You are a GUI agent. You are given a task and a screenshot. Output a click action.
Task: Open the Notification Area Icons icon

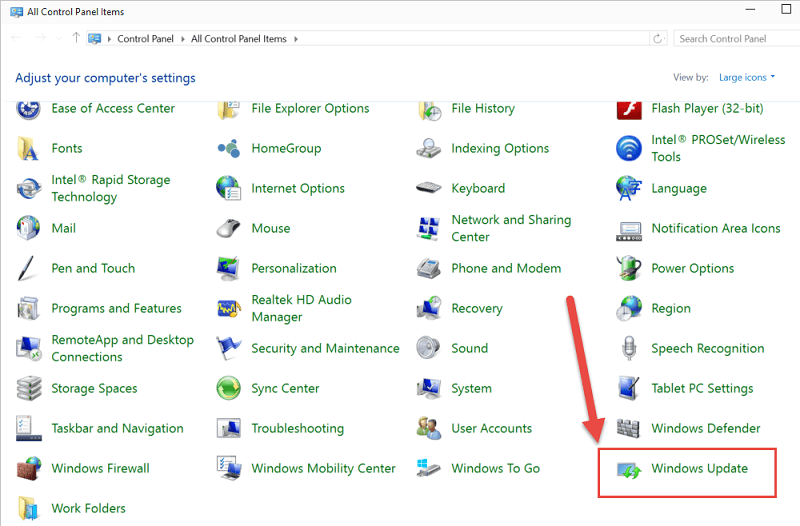click(x=629, y=231)
